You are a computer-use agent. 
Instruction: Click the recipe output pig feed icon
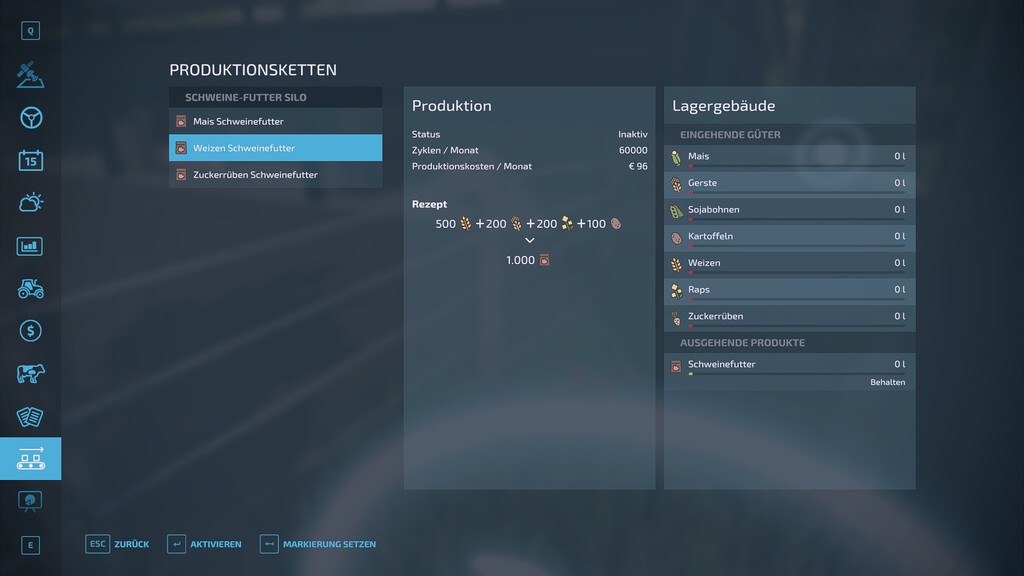click(x=545, y=260)
